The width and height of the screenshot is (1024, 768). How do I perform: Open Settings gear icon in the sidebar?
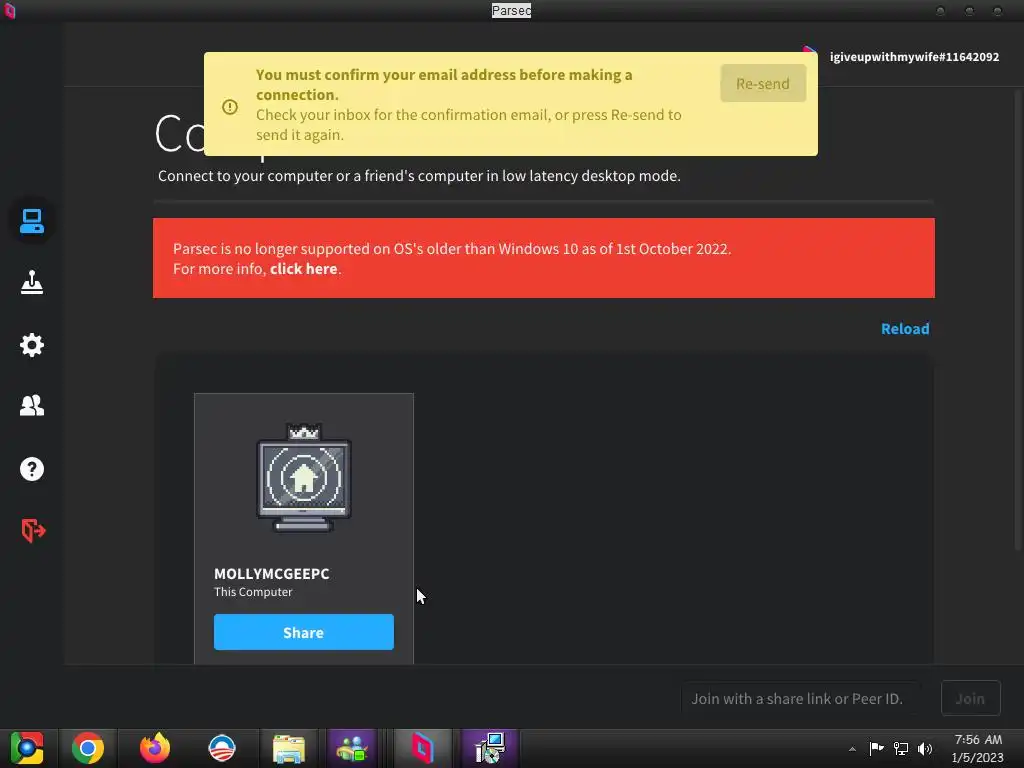pos(31,344)
